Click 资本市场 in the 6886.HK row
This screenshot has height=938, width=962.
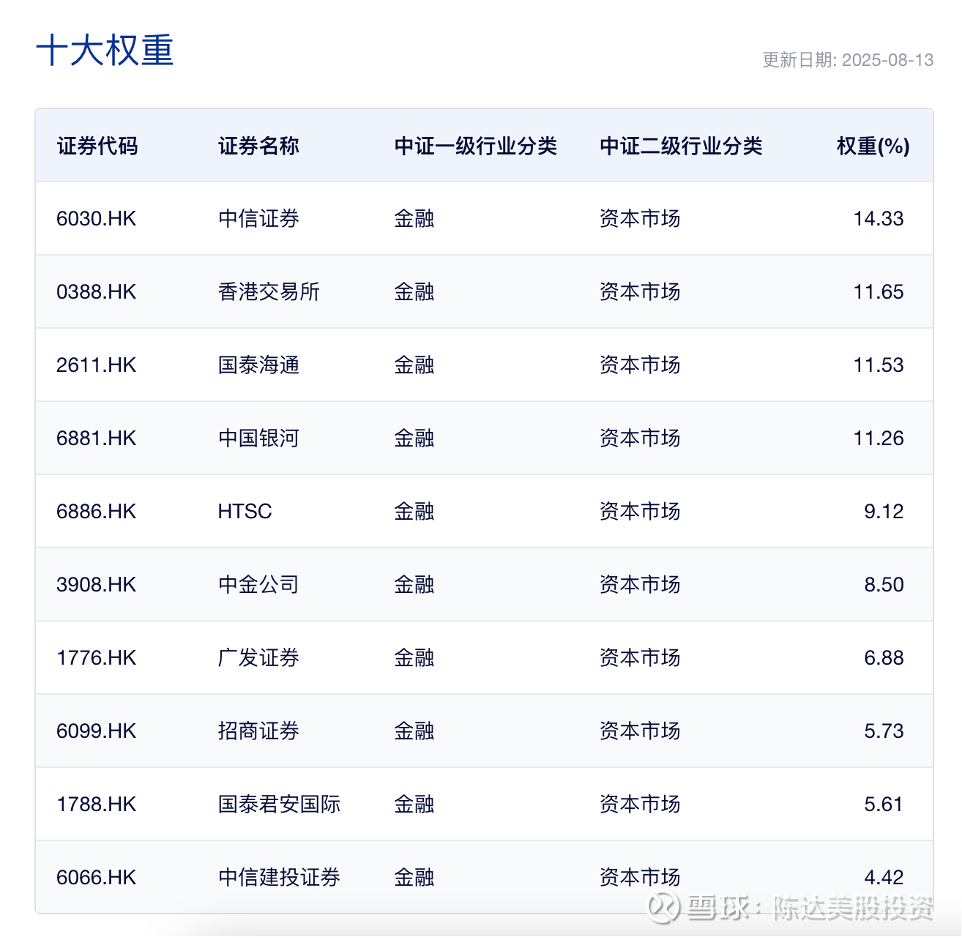tap(640, 511)
